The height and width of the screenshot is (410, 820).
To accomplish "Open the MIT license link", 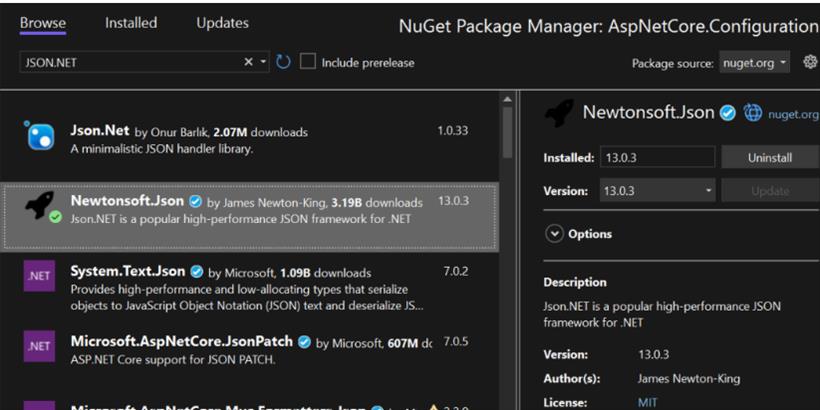I will [x=647, y=403].
